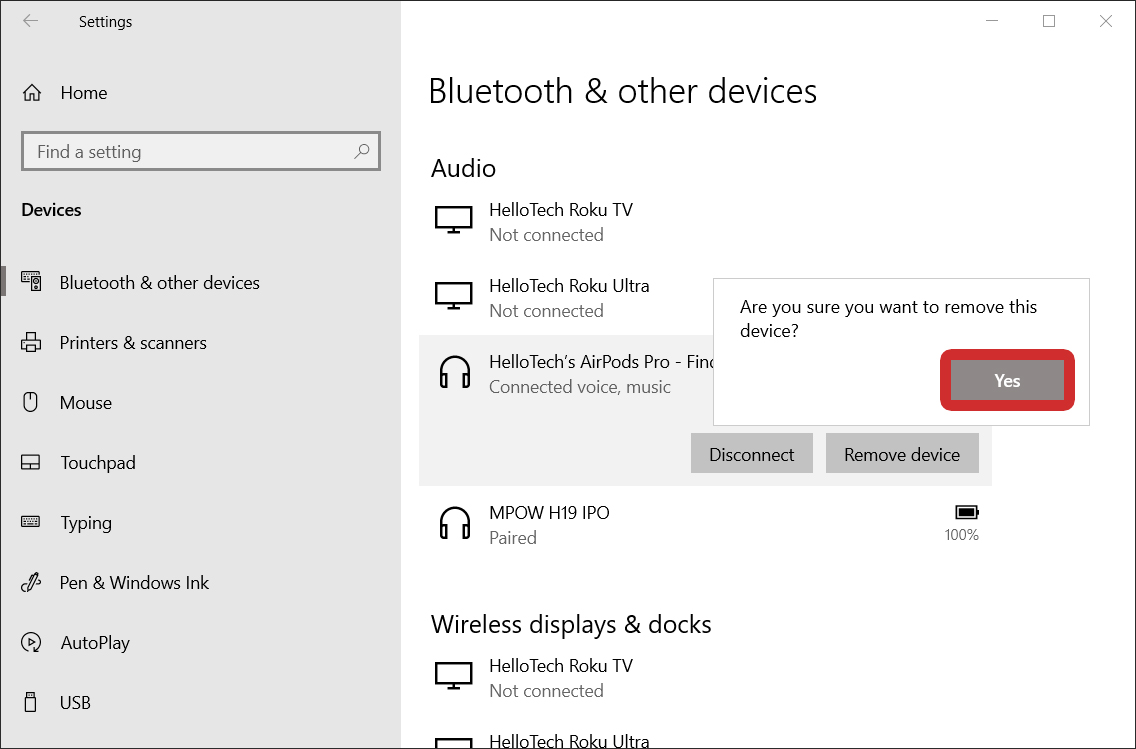1136x749 pixels.
Task: Click the Pen & Windows Ink icon
Action: tap(31, 582)
